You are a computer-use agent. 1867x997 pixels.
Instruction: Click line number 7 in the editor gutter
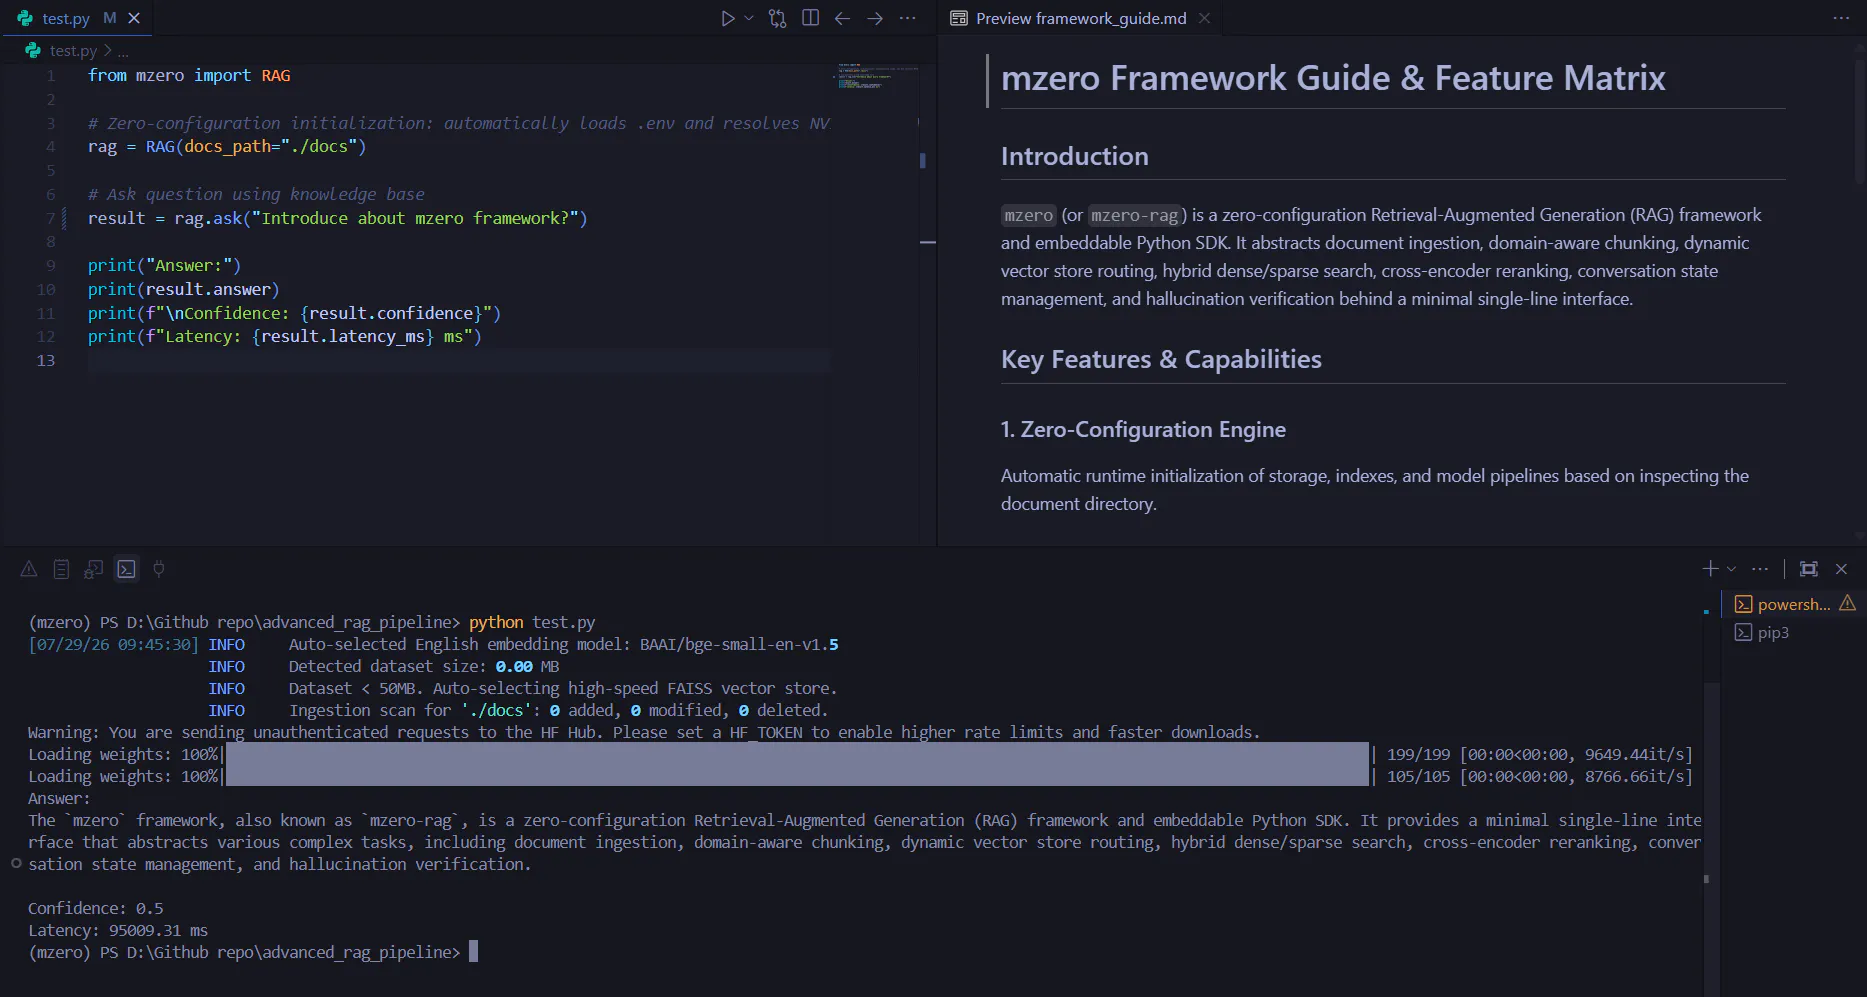pos(51,218)
